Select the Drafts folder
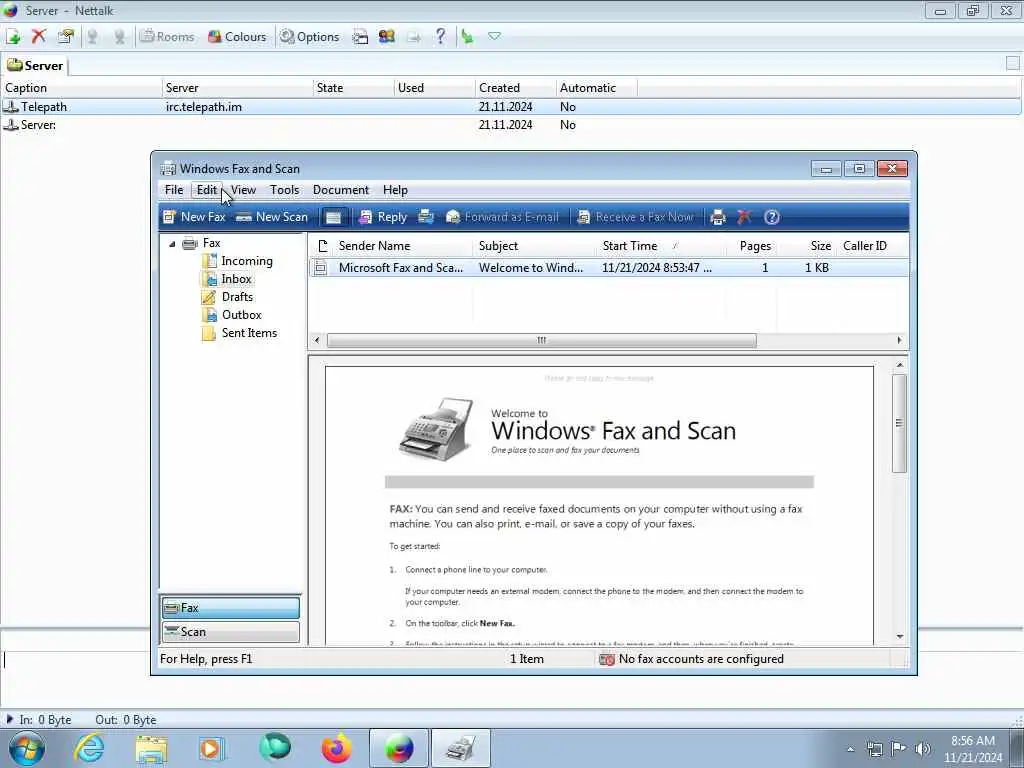Image resolution: width=1024 pixels, height=768 pixels. click(237, 296)
